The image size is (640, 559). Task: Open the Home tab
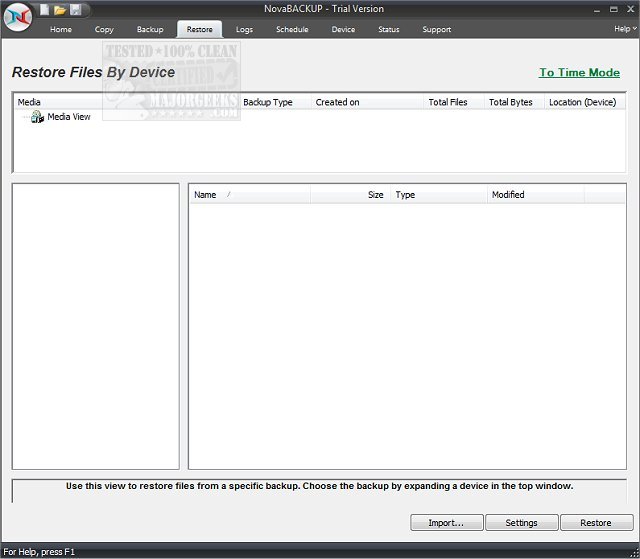61,29
